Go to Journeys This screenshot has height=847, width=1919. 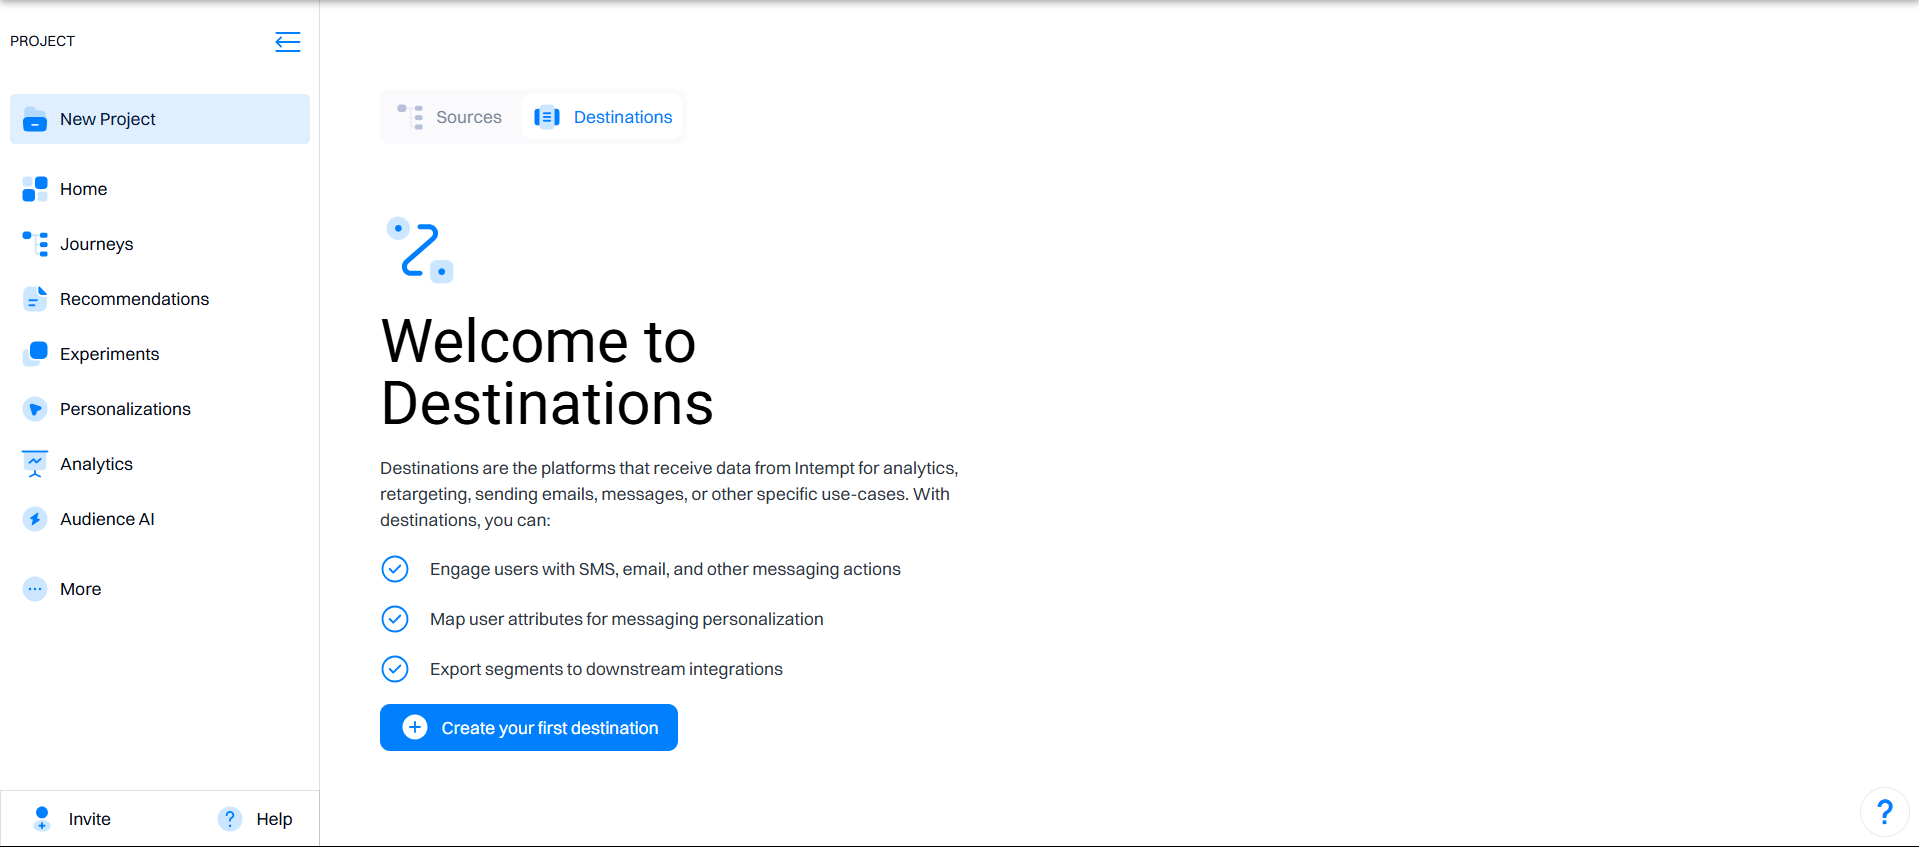click(160, 244)
